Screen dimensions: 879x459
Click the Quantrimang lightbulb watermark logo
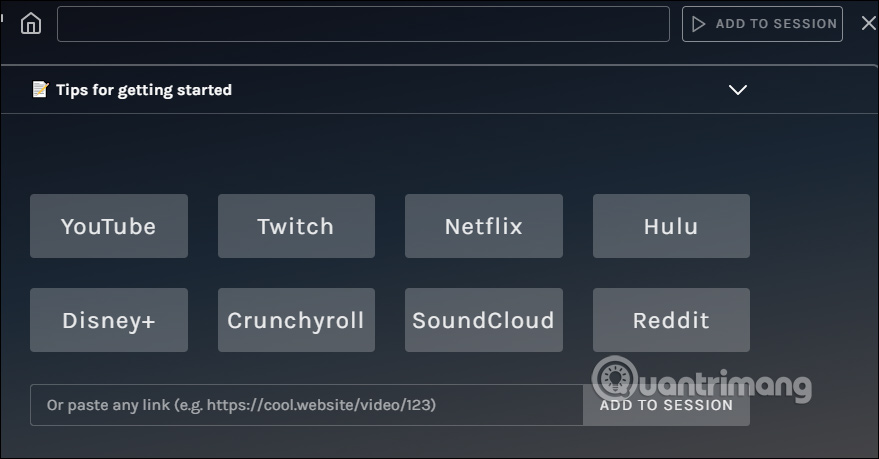tap(615, 380)
